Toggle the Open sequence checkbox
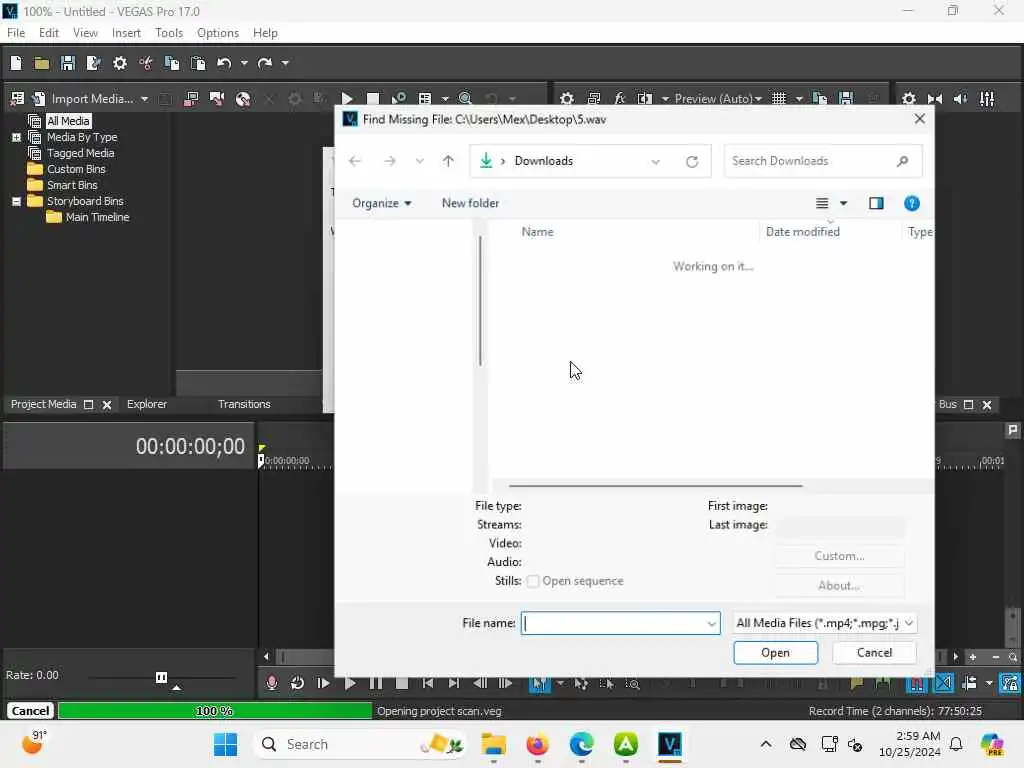The height and width of the screenshot is (768, 1024). 533,581
